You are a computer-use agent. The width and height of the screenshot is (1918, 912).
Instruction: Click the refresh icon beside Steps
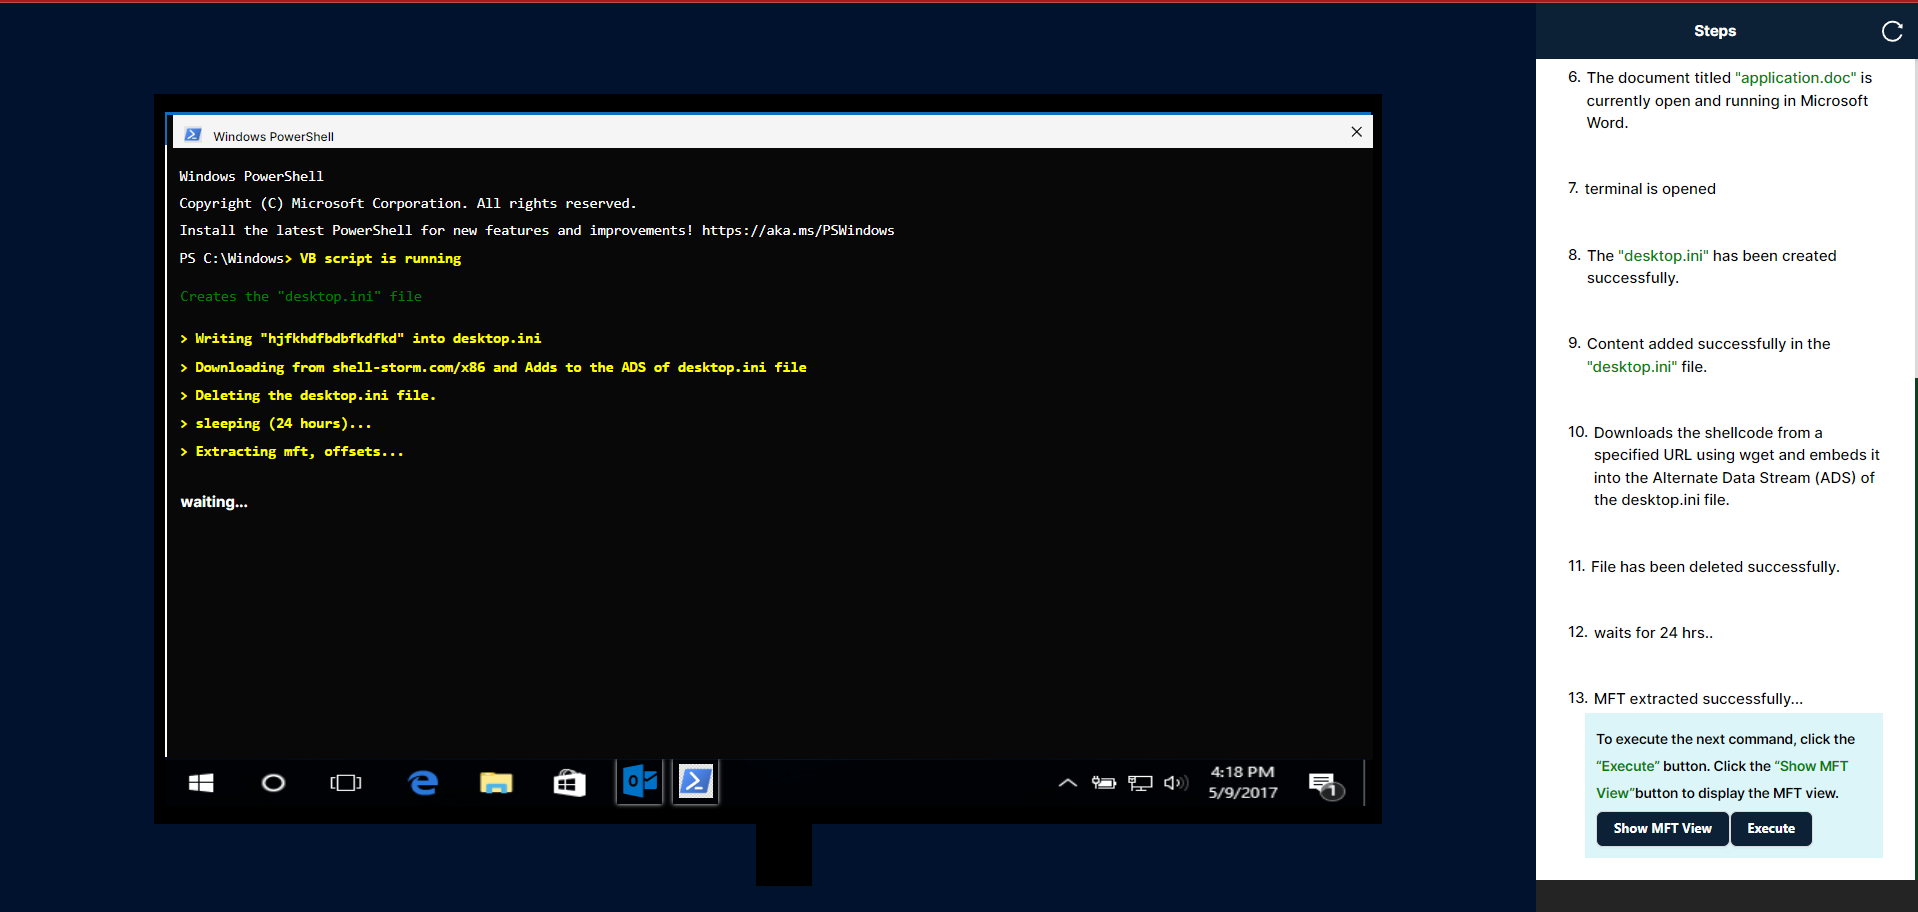click(1891, 31)
